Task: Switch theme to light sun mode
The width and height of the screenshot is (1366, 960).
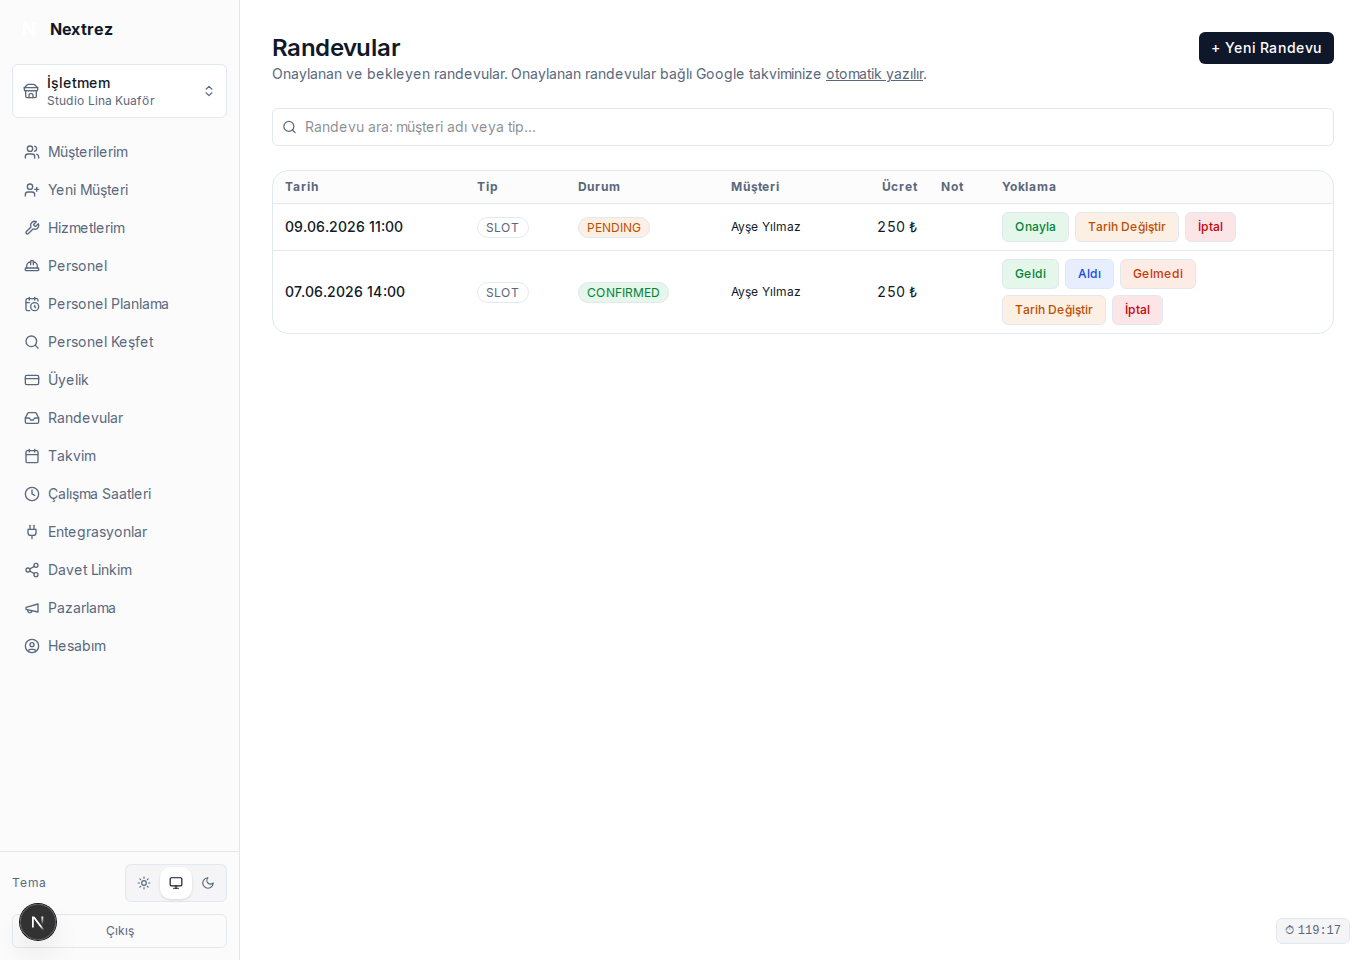Action: point(144,883)
